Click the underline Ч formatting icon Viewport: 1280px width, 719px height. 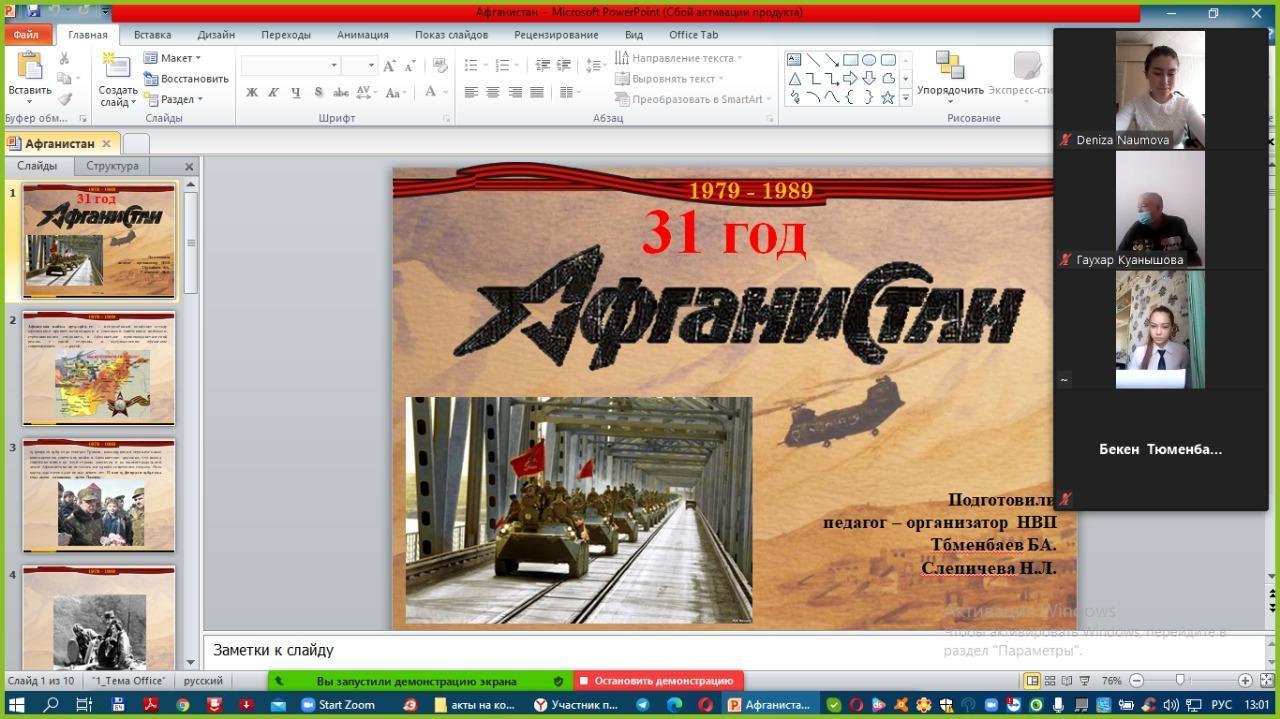296,92
